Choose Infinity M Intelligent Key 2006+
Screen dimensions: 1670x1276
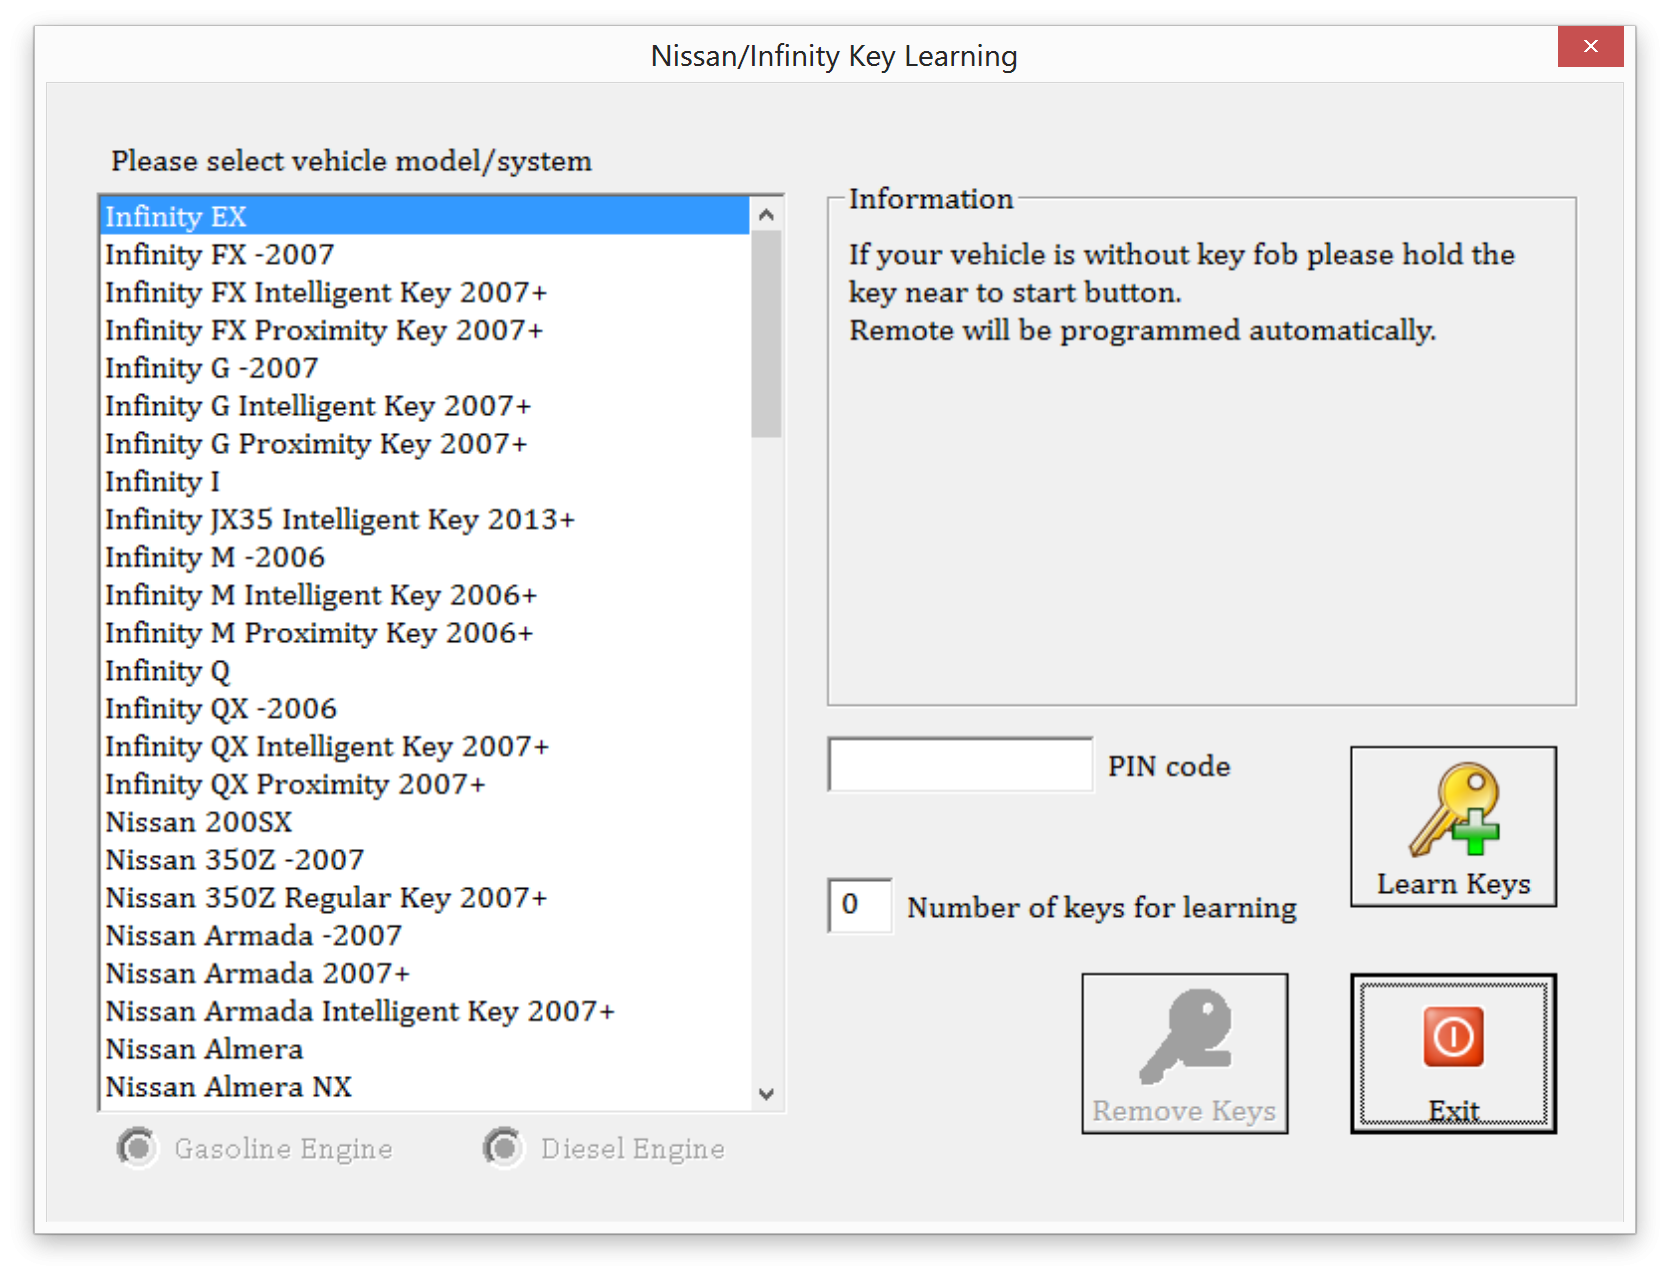point(425,595)
